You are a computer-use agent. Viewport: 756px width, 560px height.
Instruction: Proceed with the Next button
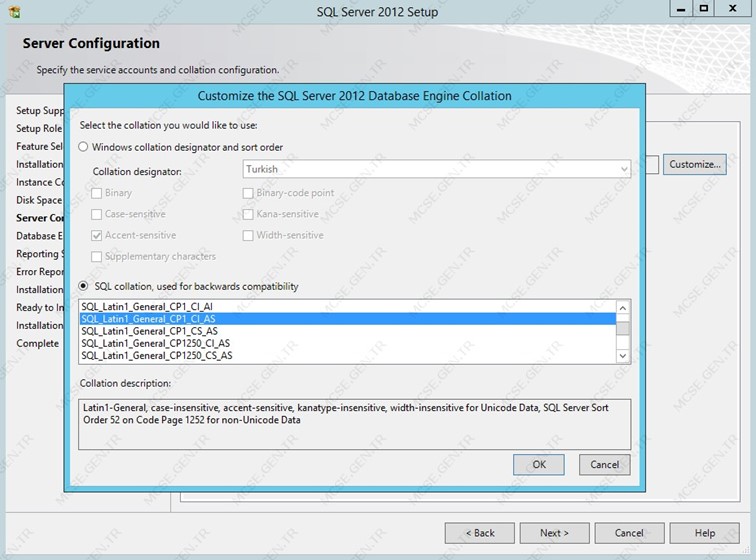tap(554, 533)
